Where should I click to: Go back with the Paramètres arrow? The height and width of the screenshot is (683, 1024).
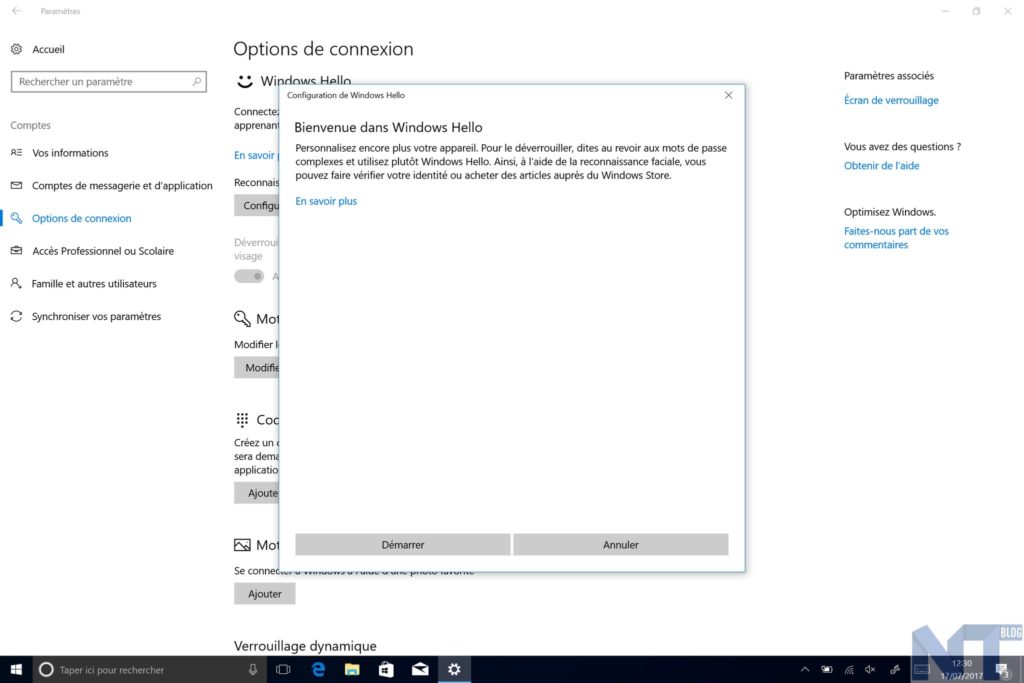click(16, 11)
